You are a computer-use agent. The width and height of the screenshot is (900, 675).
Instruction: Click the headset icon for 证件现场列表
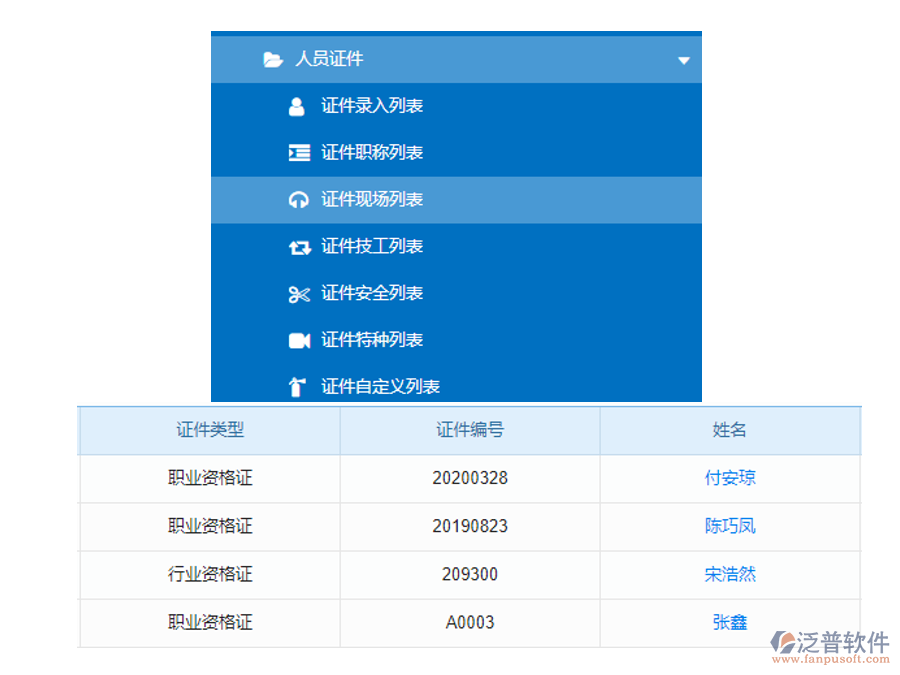(298, 200)
